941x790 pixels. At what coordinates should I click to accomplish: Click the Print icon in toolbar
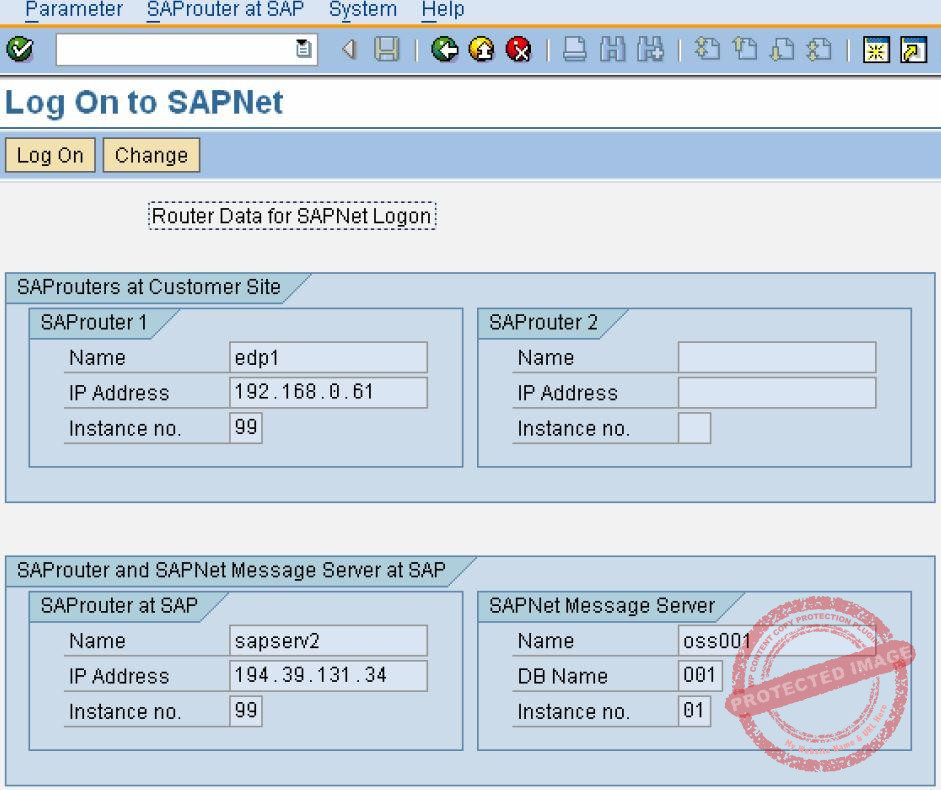click(575, 50)
